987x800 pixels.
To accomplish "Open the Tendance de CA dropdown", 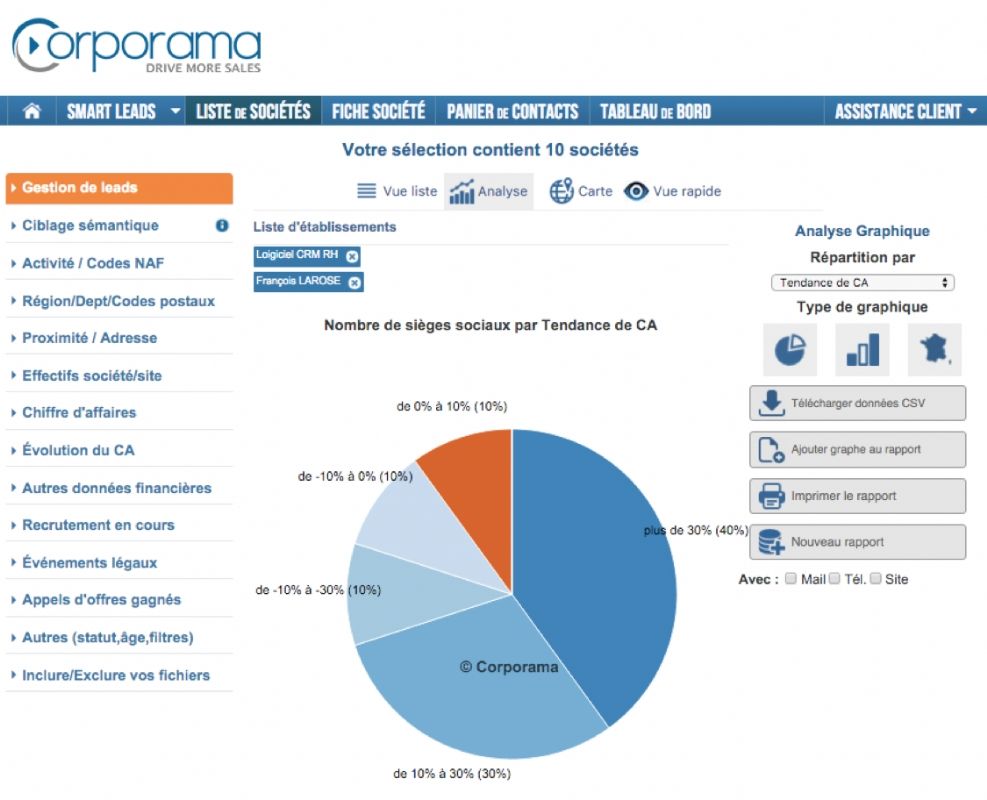I will (862, 283).
